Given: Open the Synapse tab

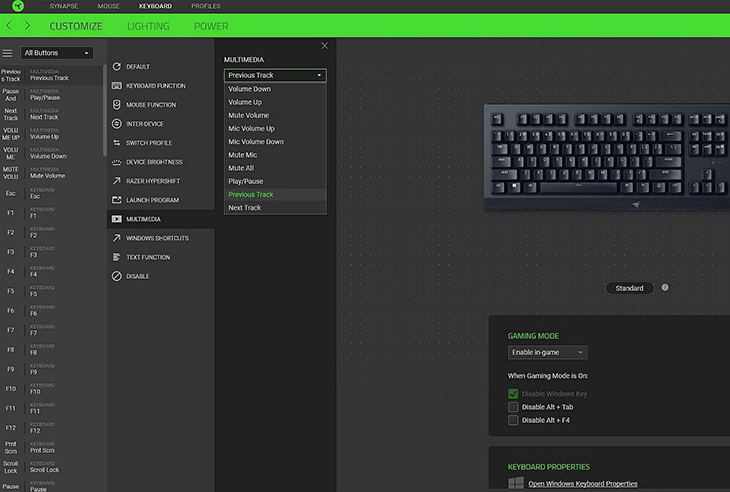Looking at the screenshot, I should tap(64, 6).
